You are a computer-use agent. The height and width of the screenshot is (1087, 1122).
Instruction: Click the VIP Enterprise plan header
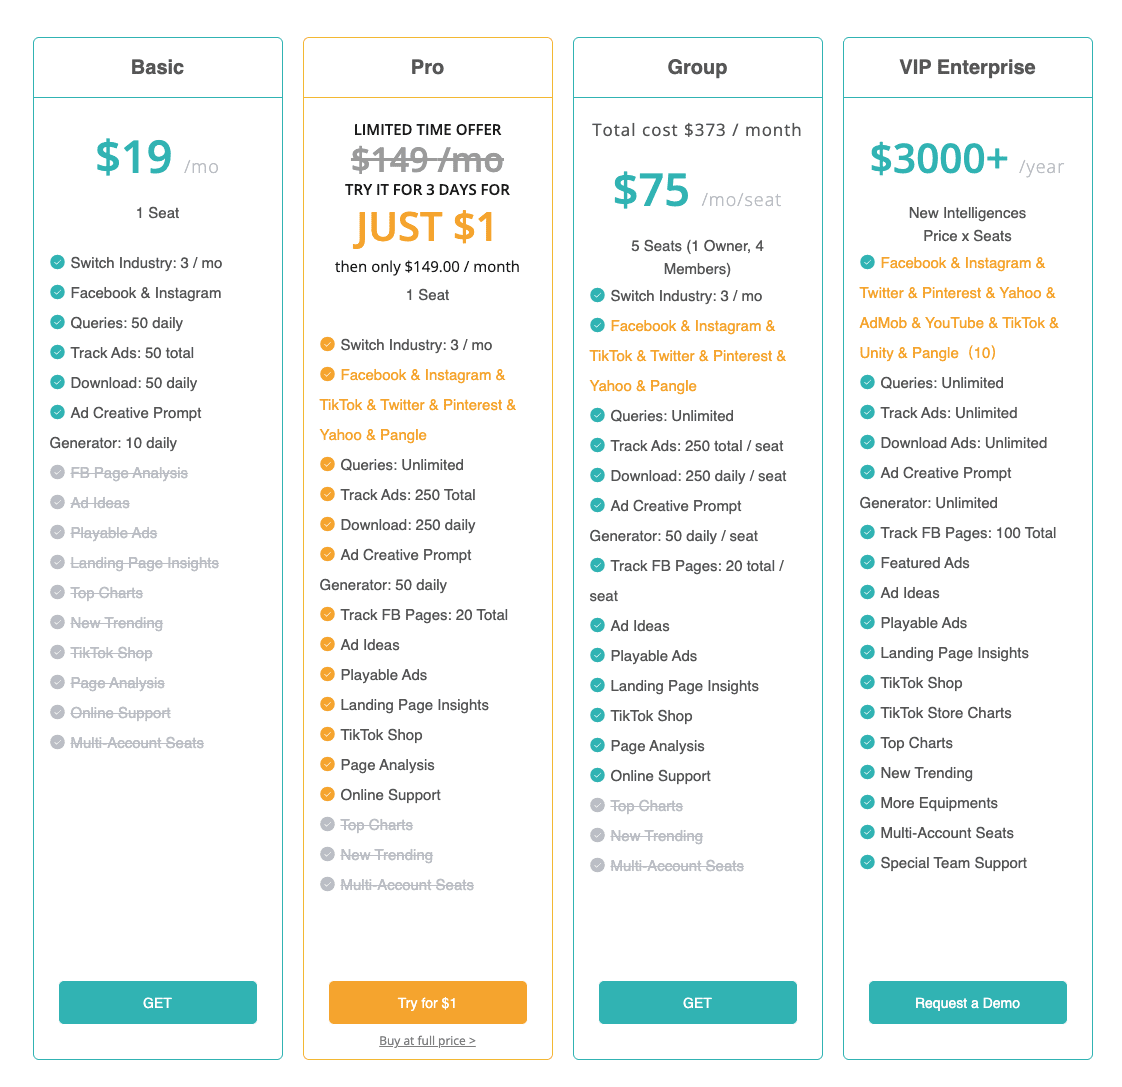pos(967,67)
